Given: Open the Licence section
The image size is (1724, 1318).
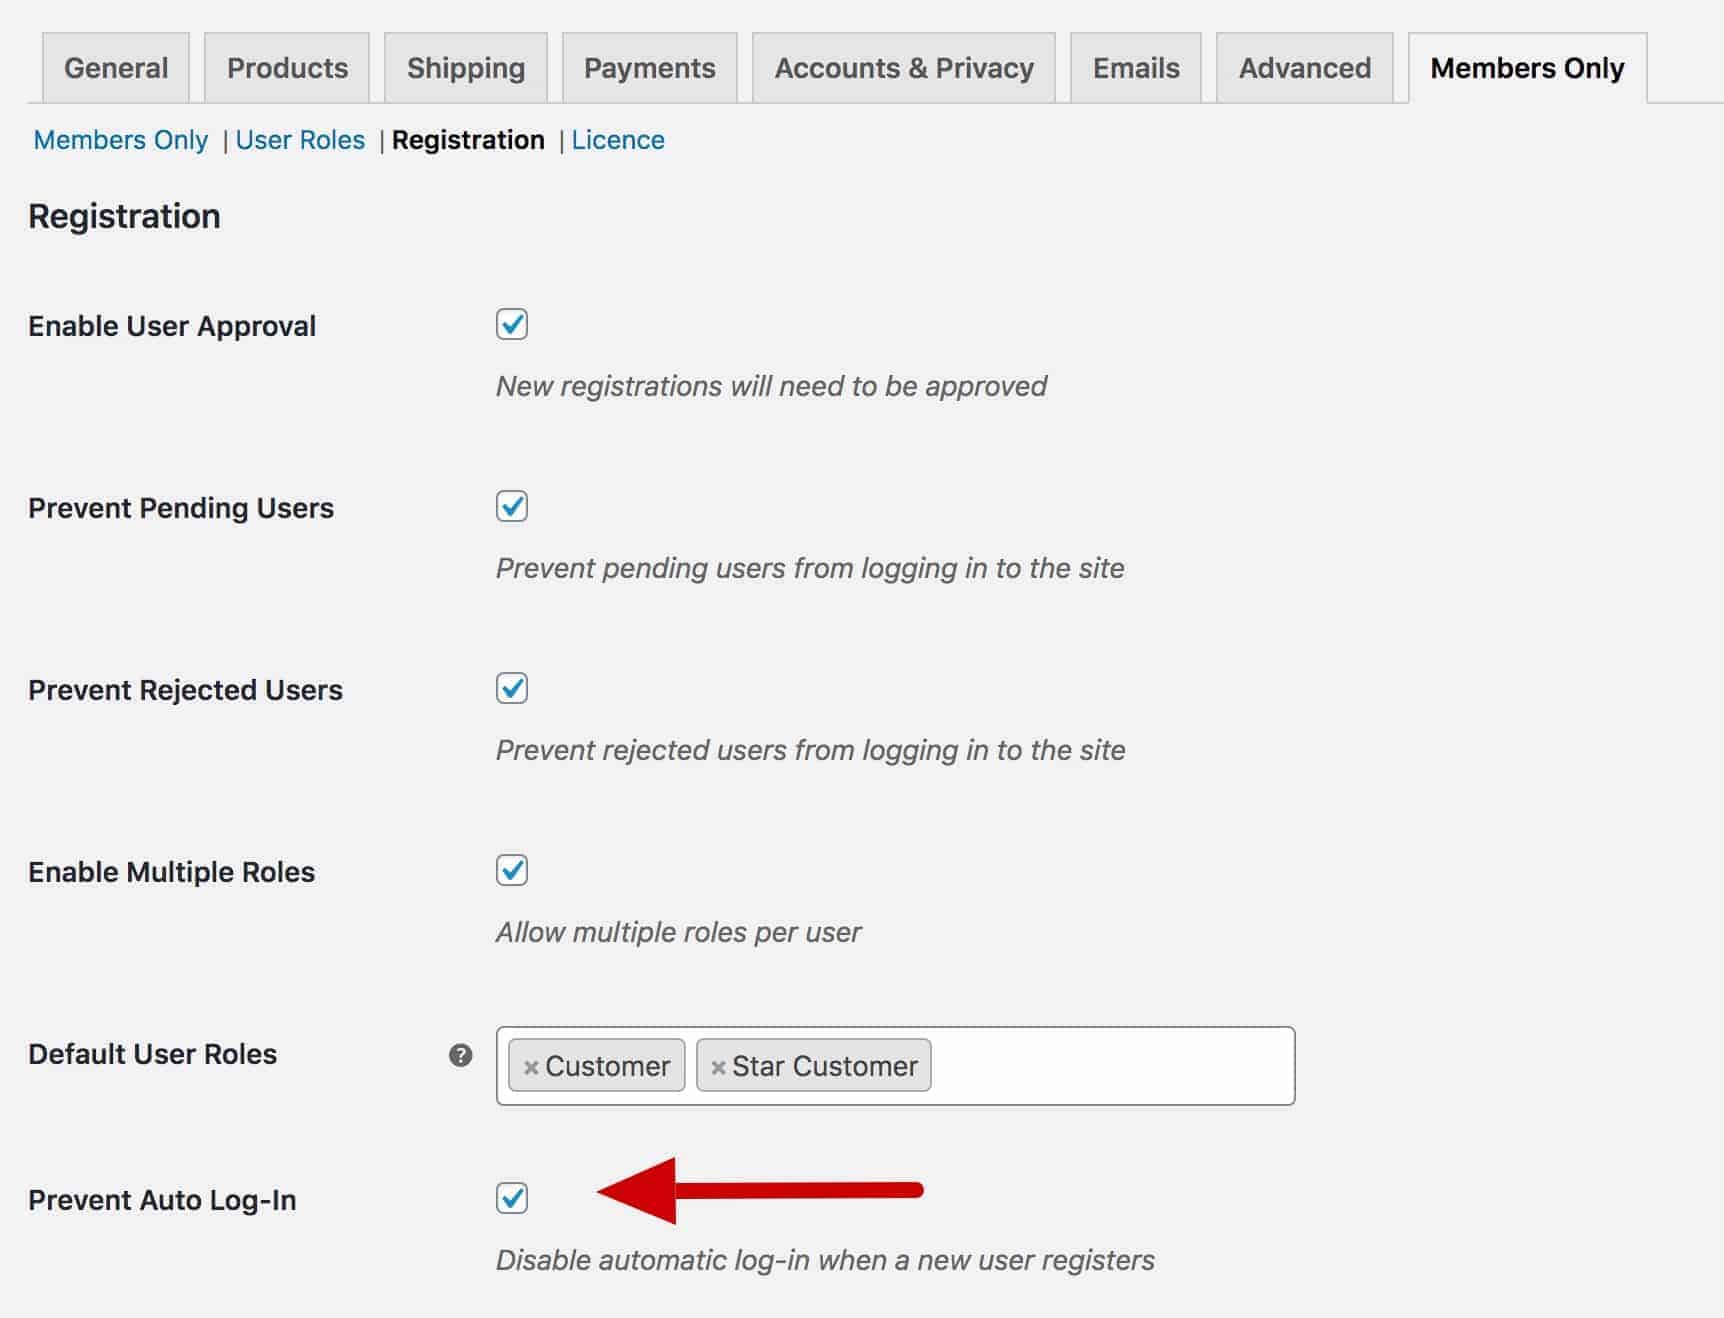Looking at the screenshot, I should pyautogui.click(x=618, y=140).
